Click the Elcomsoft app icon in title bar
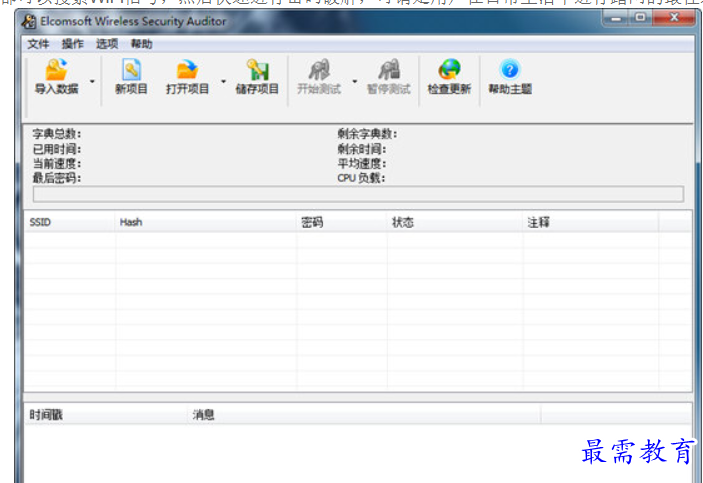Viewport: 703px width, 483px height. 29,22
